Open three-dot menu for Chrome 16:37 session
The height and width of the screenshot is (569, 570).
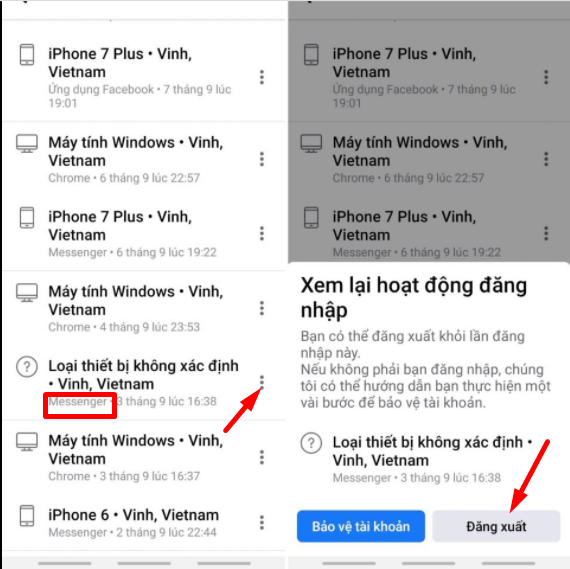(x=262, y=457)
